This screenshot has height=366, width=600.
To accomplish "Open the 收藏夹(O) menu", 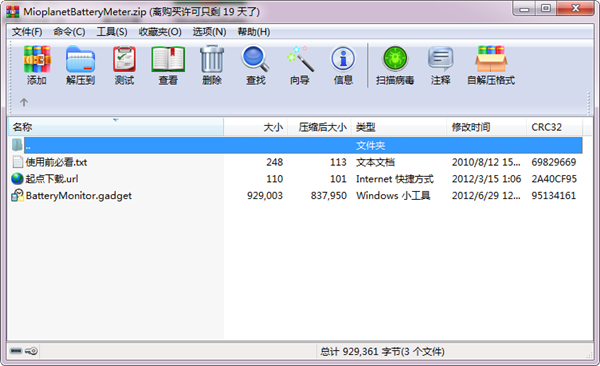I will tap(160, 32).
